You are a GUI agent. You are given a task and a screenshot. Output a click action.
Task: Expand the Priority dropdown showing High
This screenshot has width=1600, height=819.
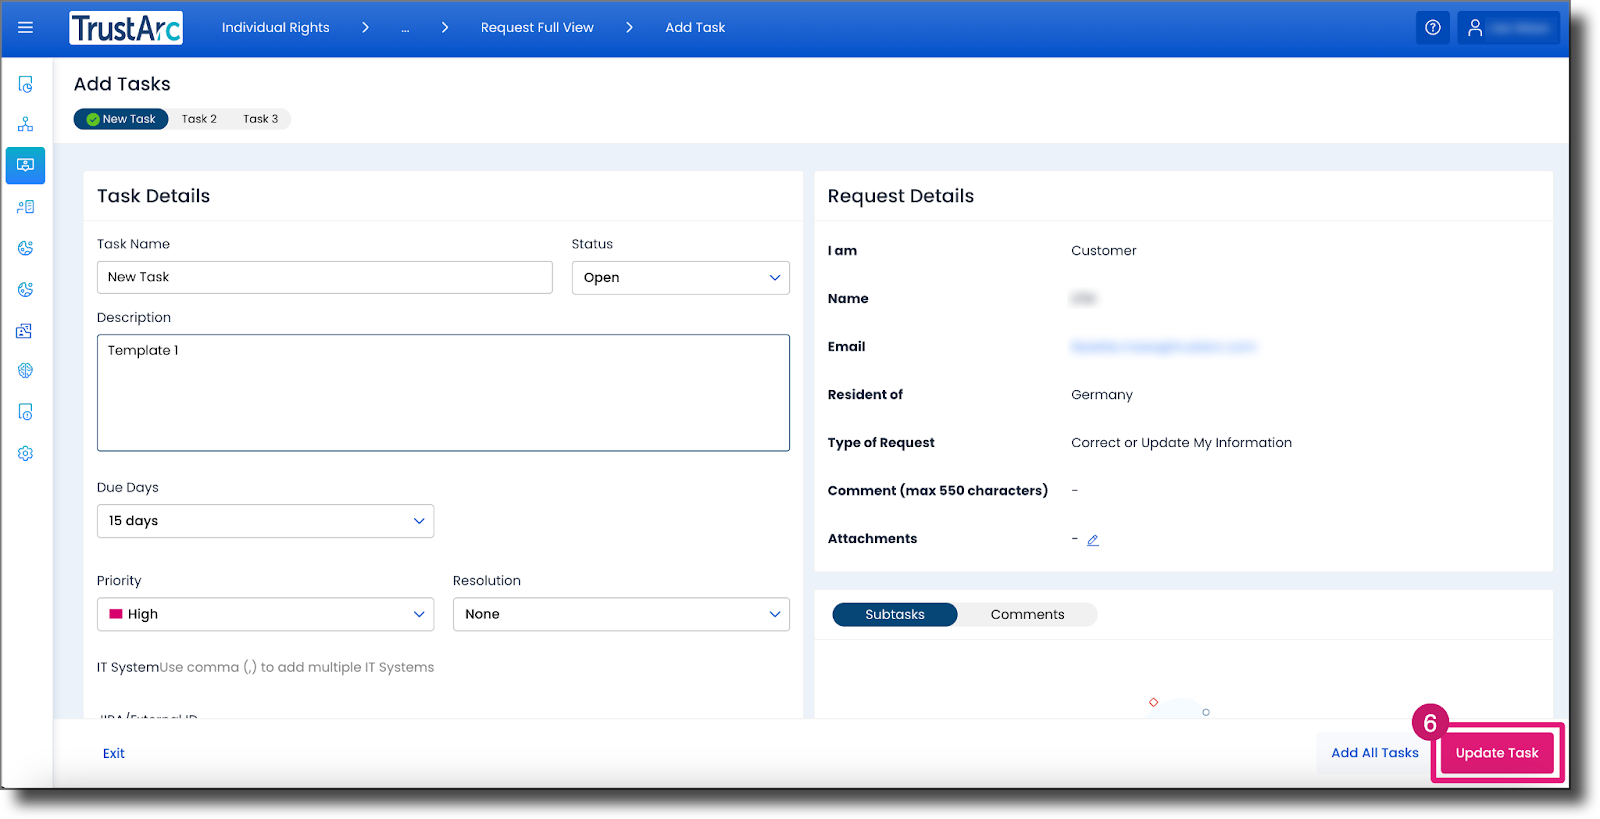pyautogui.click(x=265, y=614)
